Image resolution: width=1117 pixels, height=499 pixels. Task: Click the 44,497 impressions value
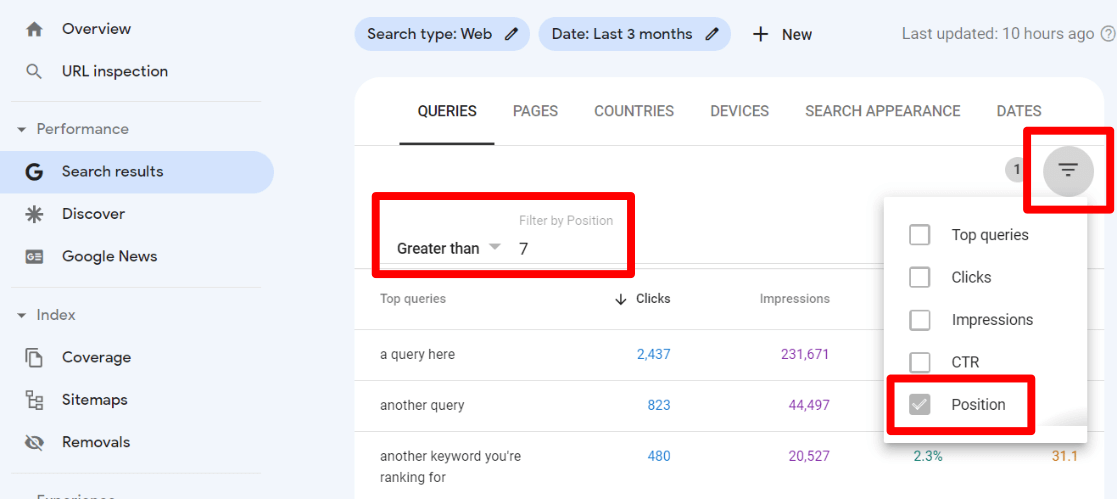point(809,406)
